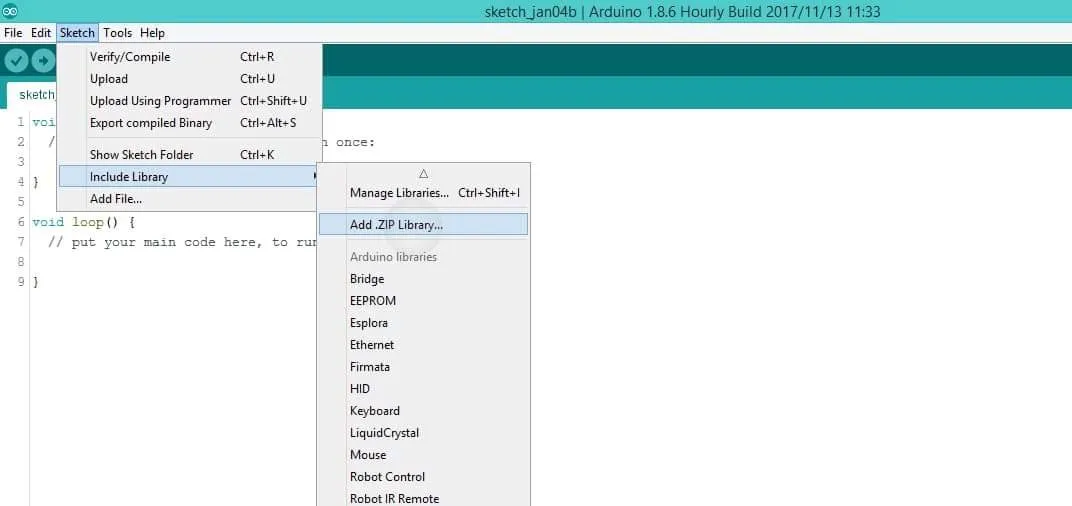Click the Verify checkmark toolbar icon

click(16, 61)
